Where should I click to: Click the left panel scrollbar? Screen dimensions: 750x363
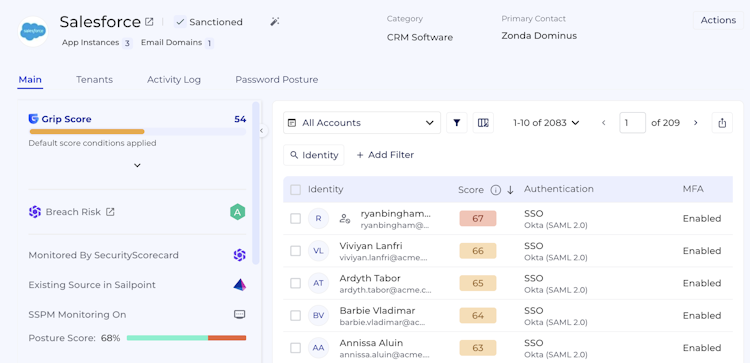point(255,183)
